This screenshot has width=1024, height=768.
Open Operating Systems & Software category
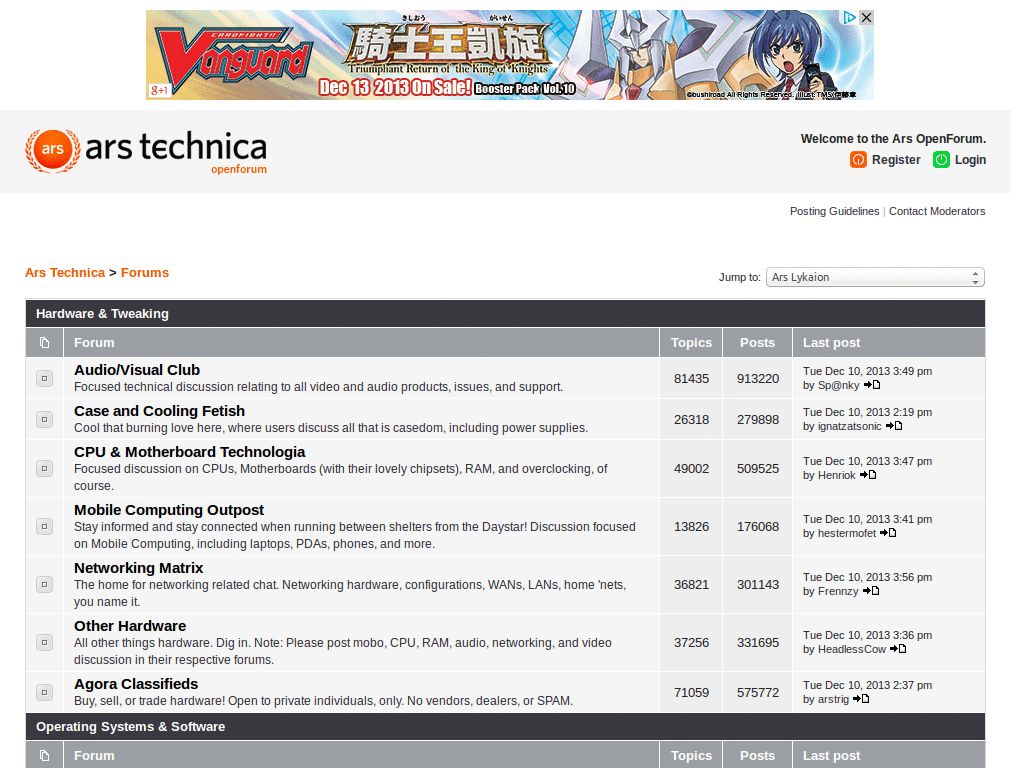(131, 727)
